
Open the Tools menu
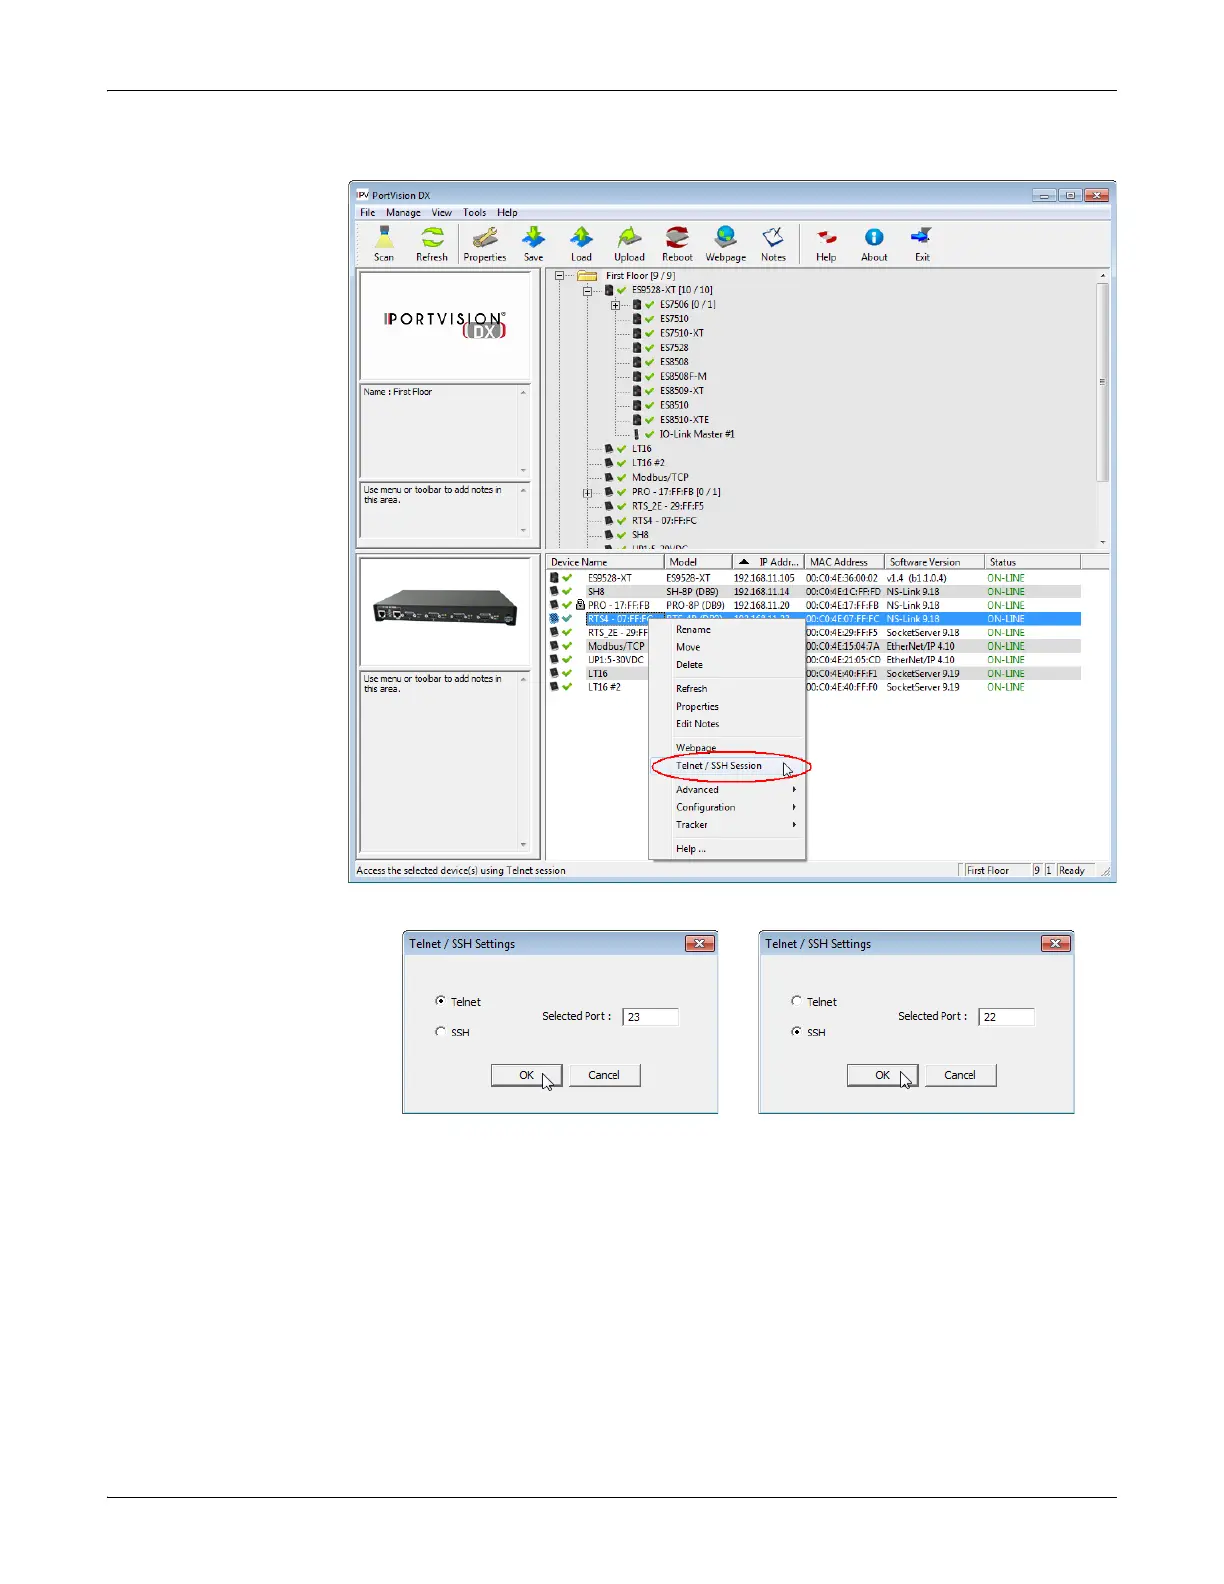pos(475,212)
